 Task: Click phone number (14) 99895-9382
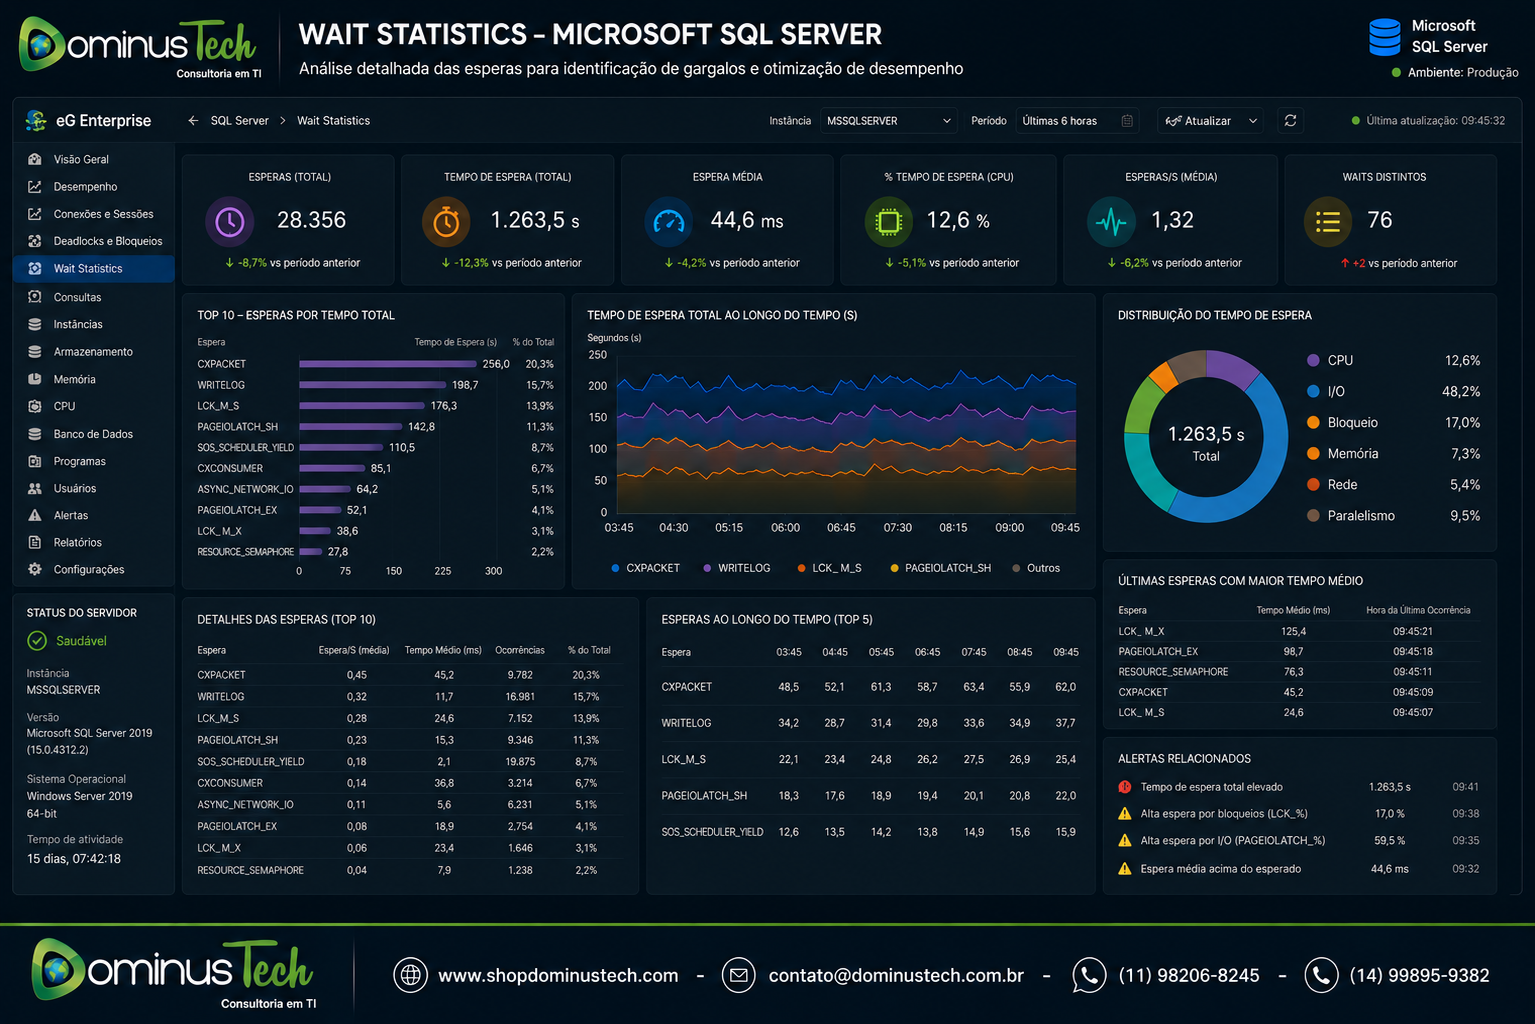click(1420, 975)
